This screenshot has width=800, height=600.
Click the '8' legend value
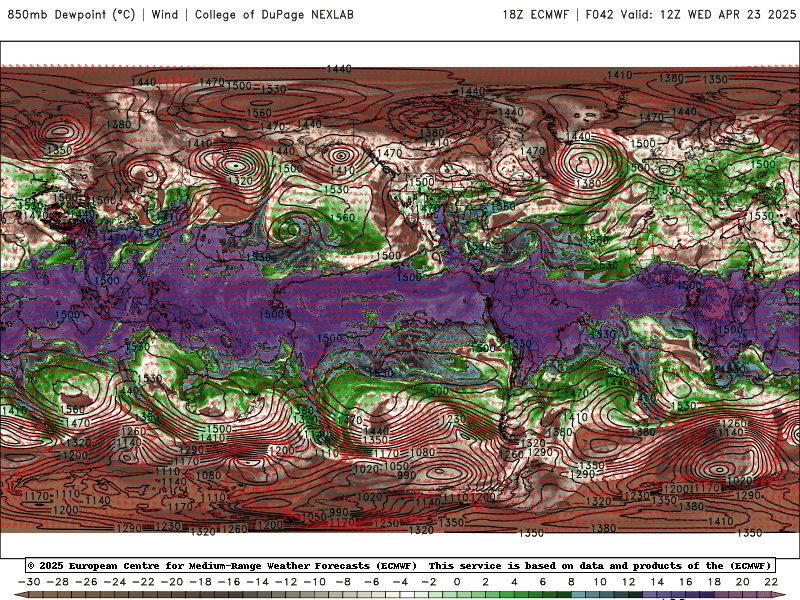click(571, 582)
